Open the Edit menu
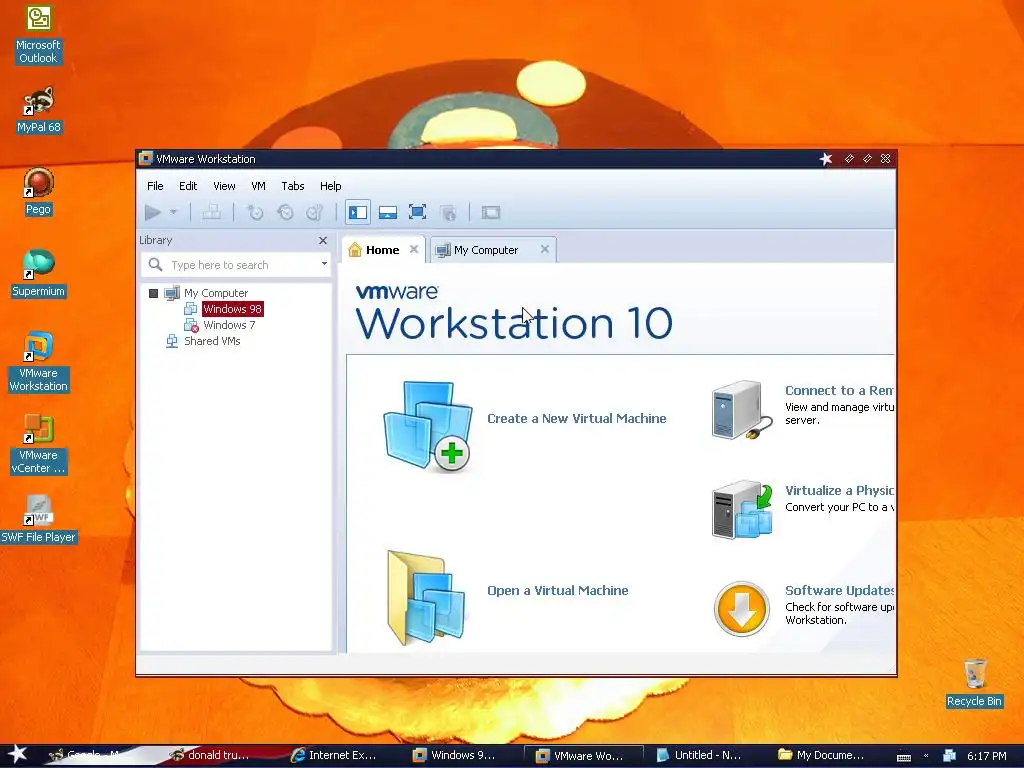Image resolution: width=1024 pixels, height=768 pixels. (x=188, y=186)
